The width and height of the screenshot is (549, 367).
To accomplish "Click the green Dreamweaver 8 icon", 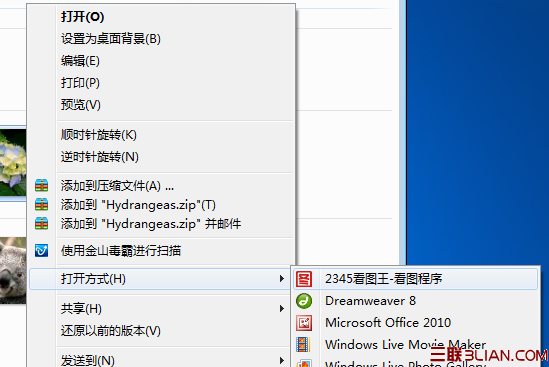I will tap(304, 301).
